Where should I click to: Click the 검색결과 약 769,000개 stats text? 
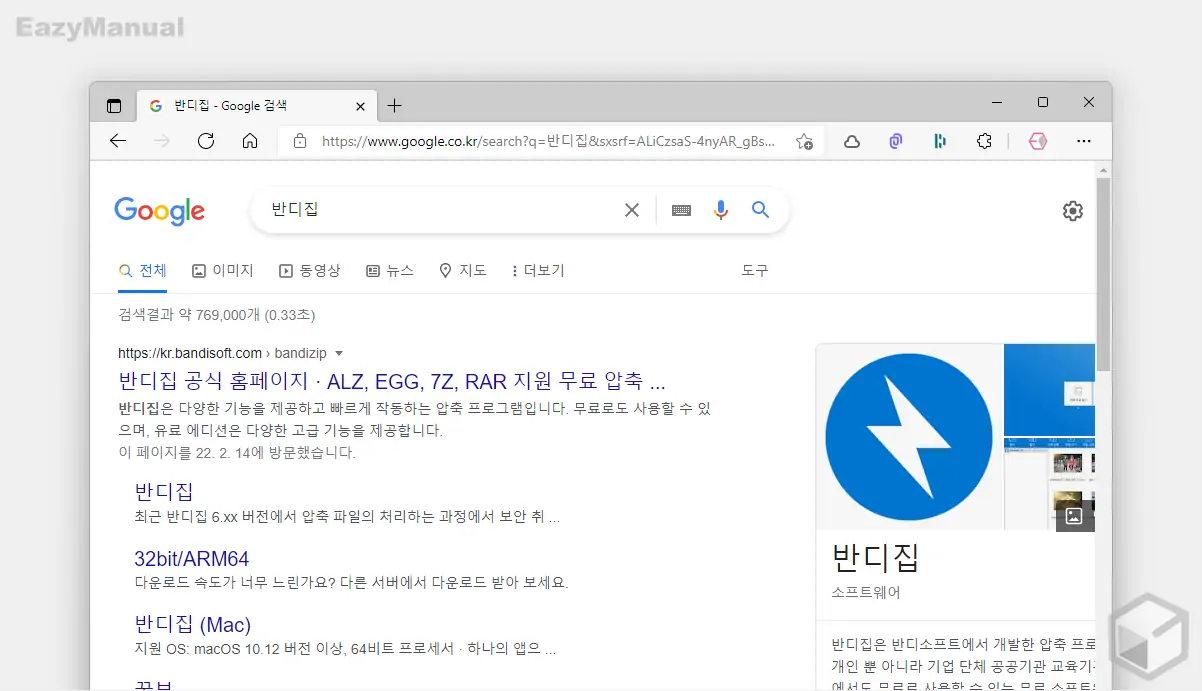click(x=217, y=315)
